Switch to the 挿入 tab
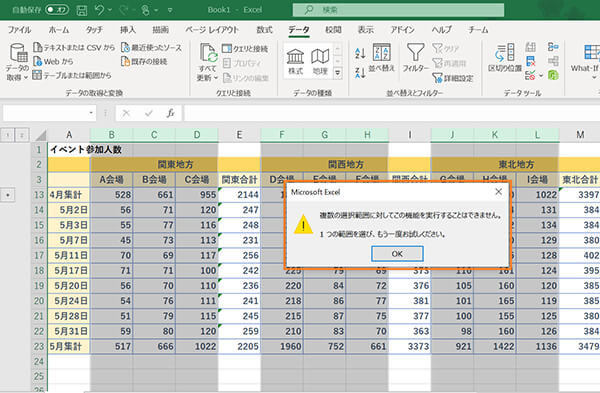This screenshot has height=393, width=600. click(x=127, y=30)
